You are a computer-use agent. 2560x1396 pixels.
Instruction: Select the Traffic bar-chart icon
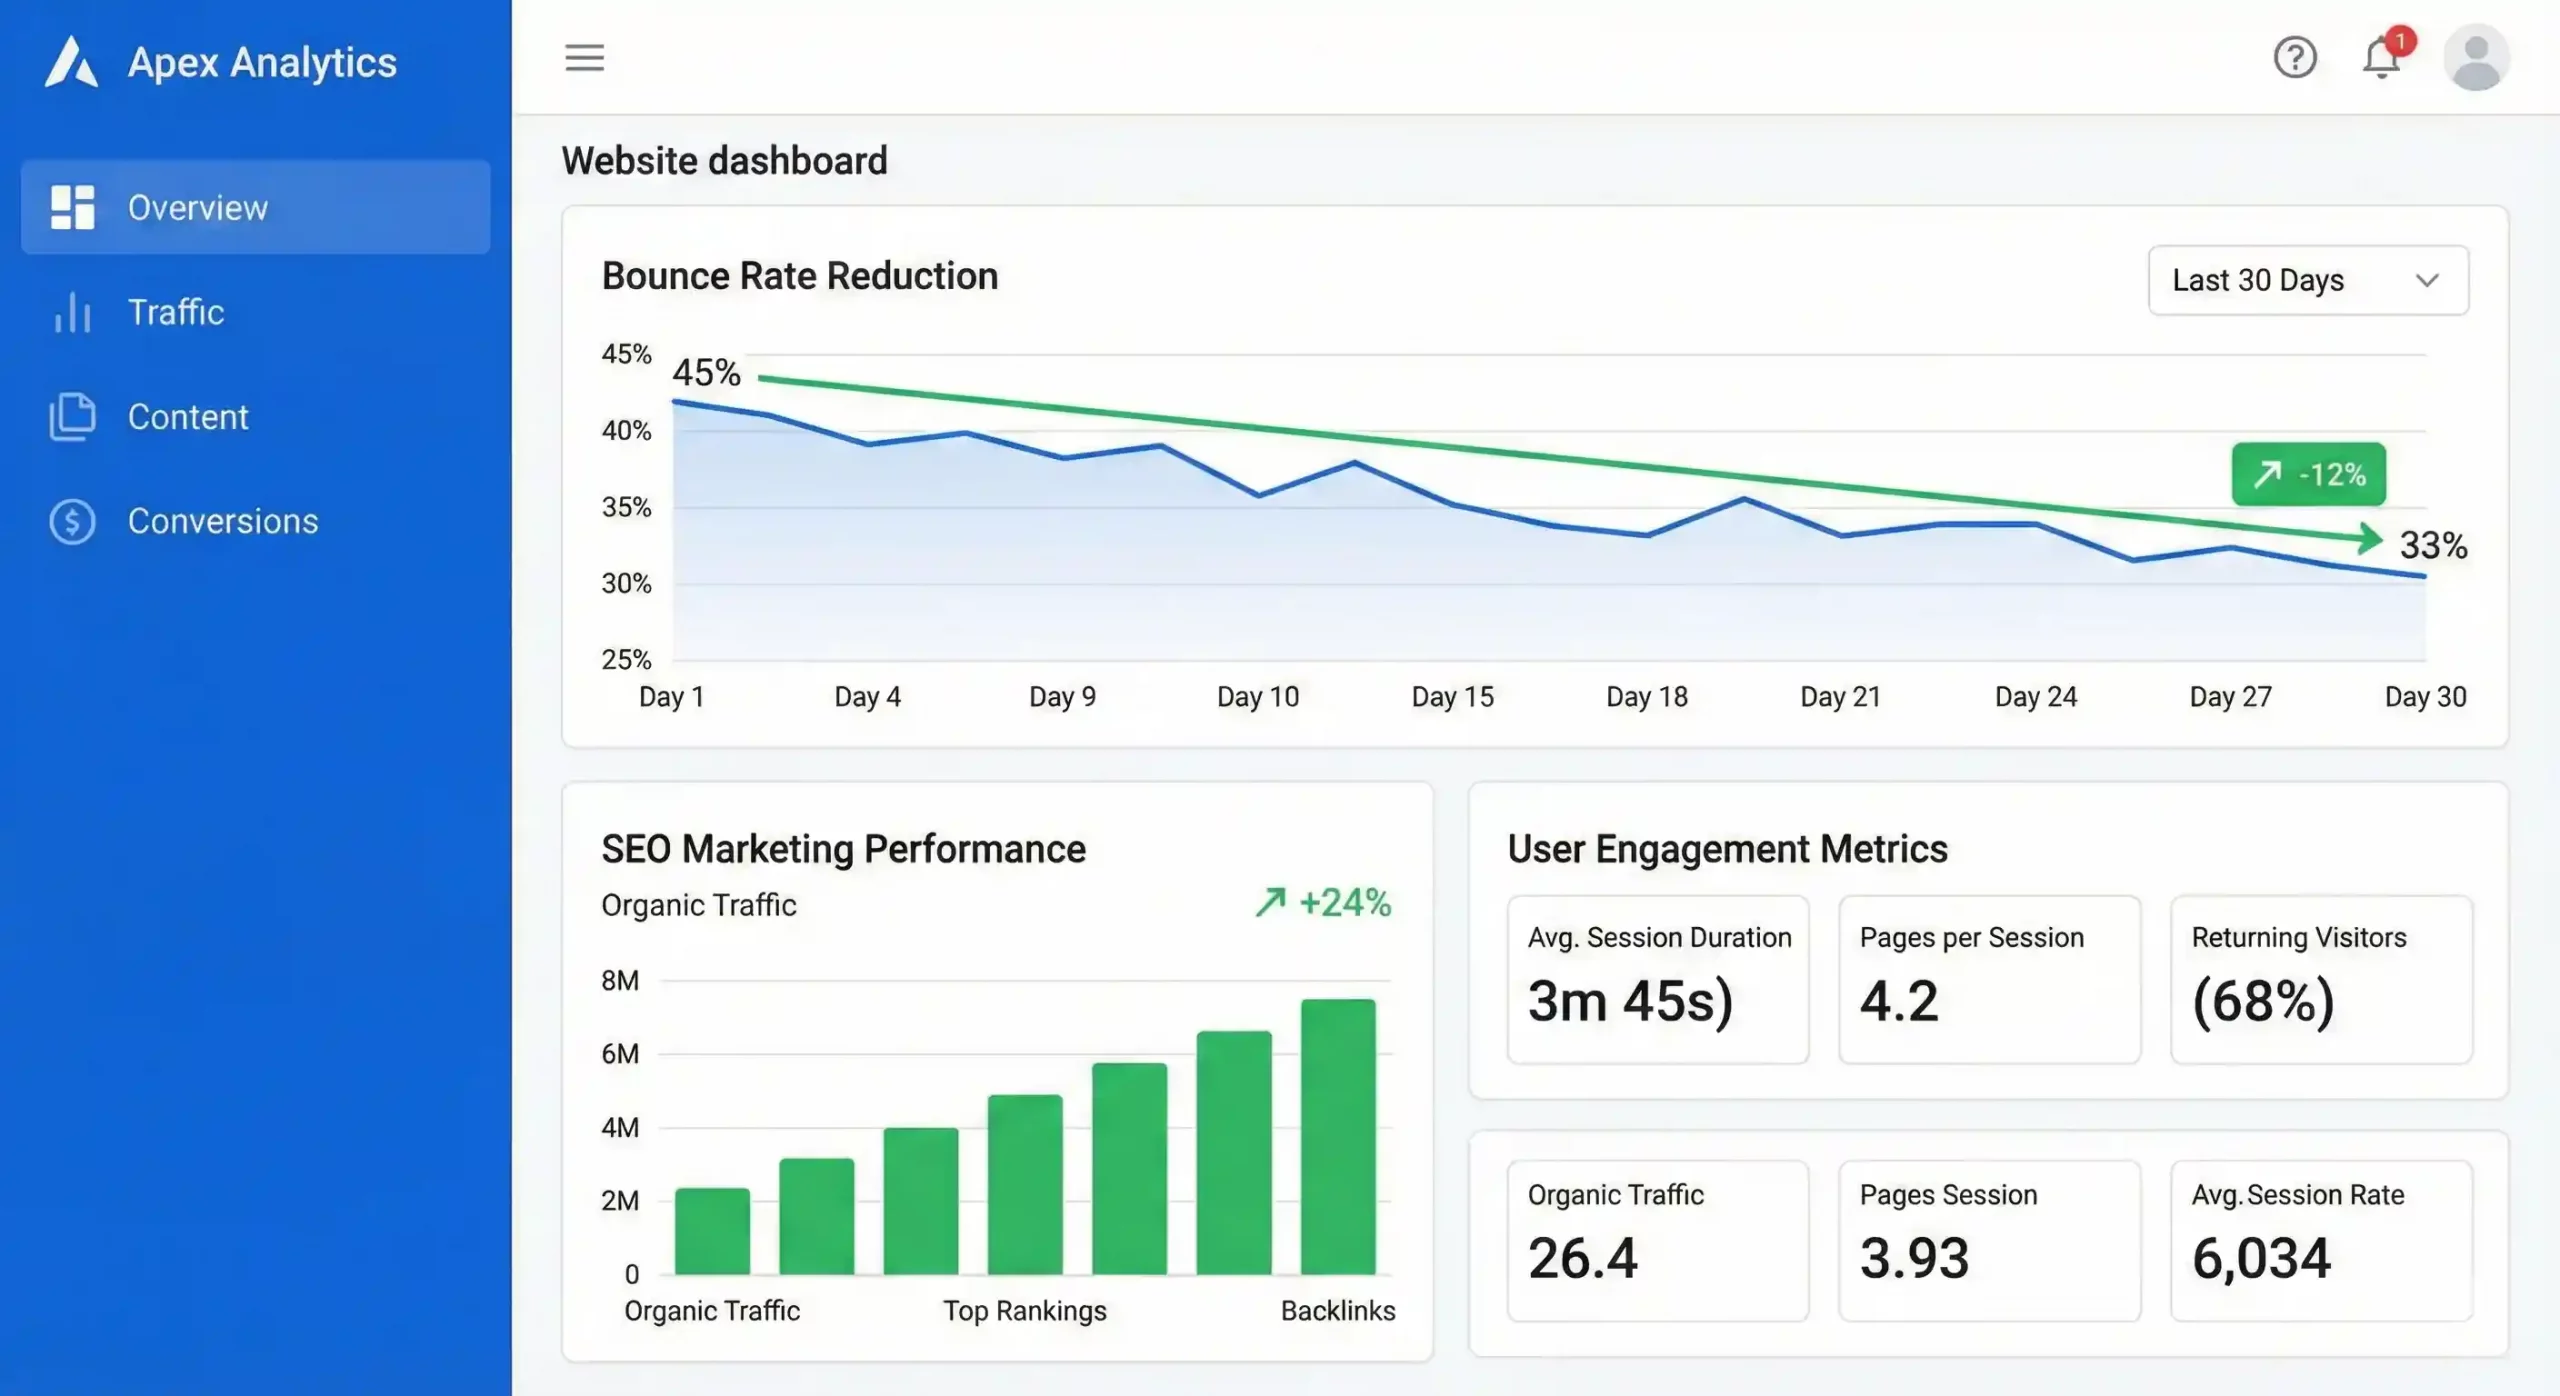(x=74, y=312)
